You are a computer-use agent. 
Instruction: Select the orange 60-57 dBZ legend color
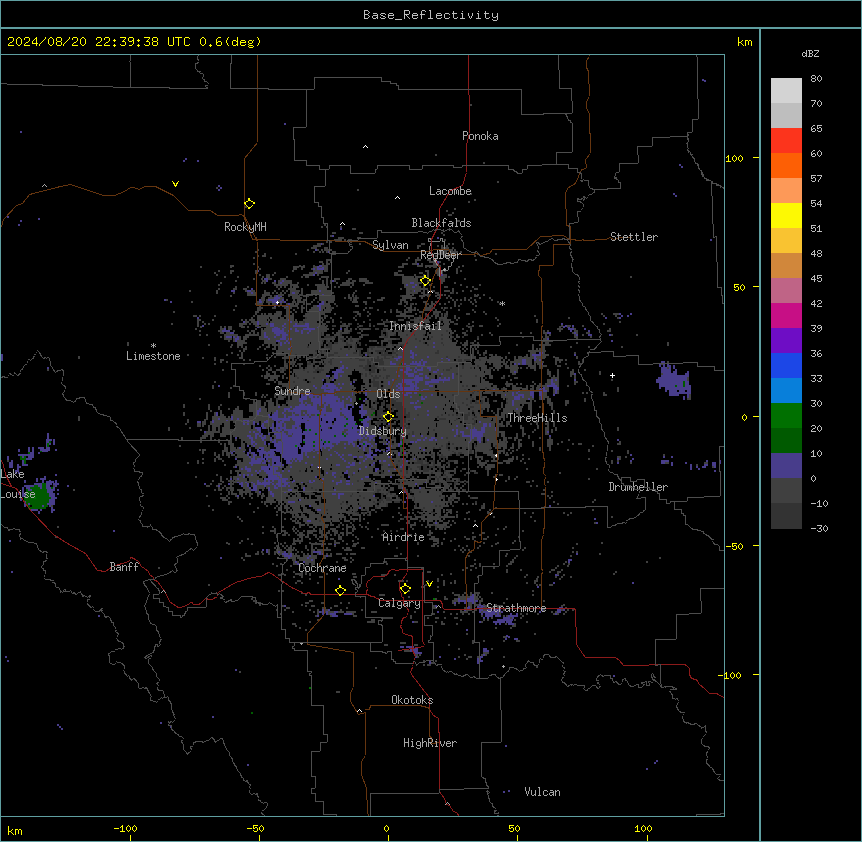click(786, 165)
